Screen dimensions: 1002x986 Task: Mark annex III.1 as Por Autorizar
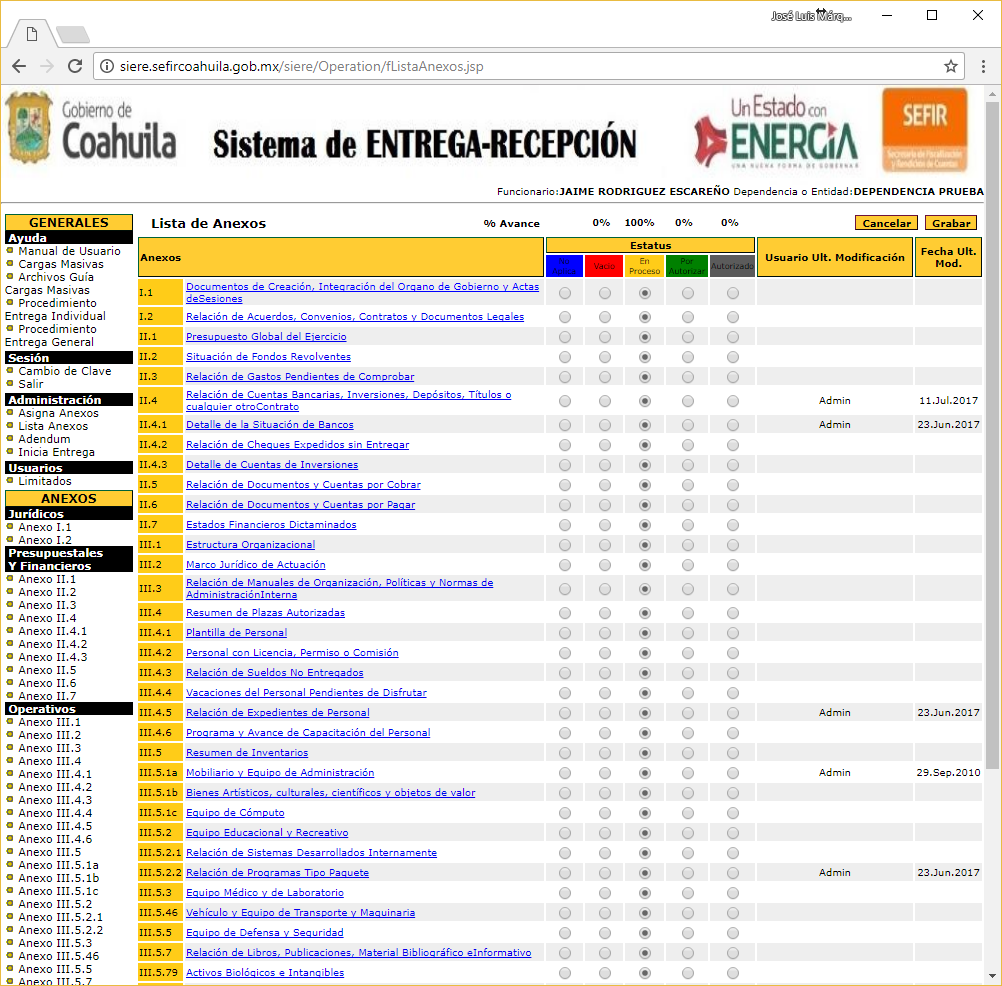687,545
